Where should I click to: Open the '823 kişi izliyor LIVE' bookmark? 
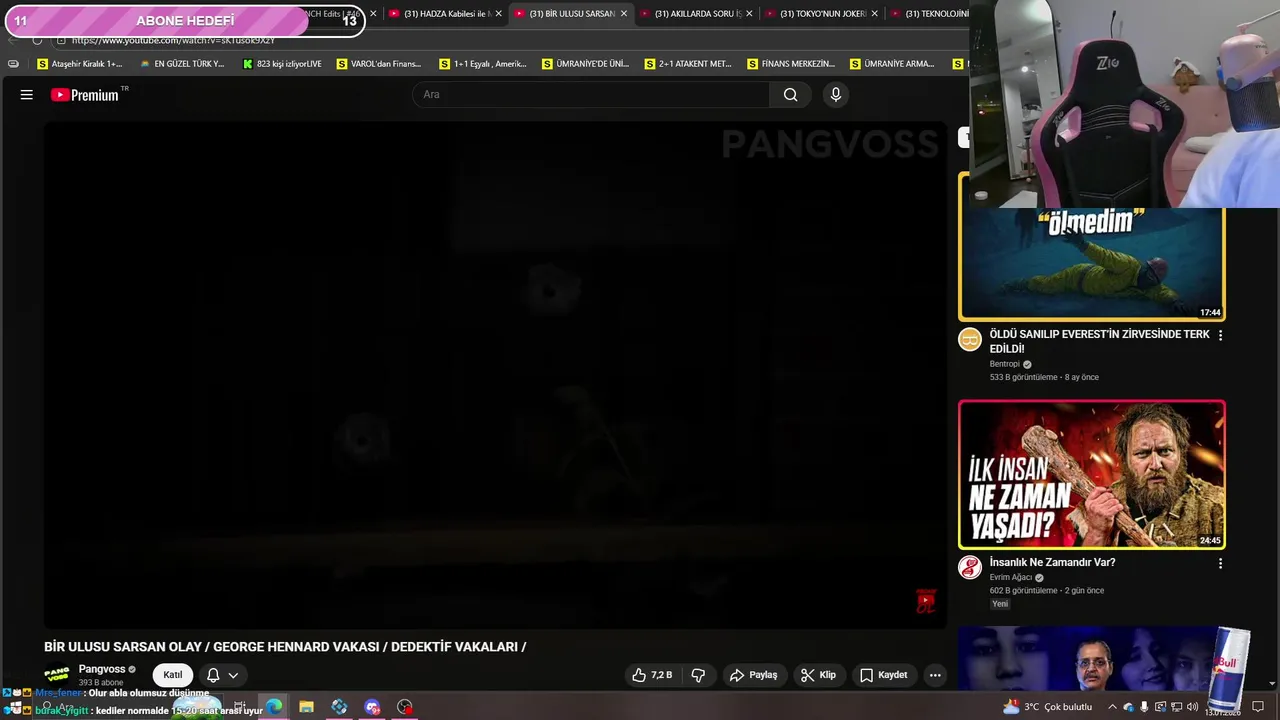point(282,64)
